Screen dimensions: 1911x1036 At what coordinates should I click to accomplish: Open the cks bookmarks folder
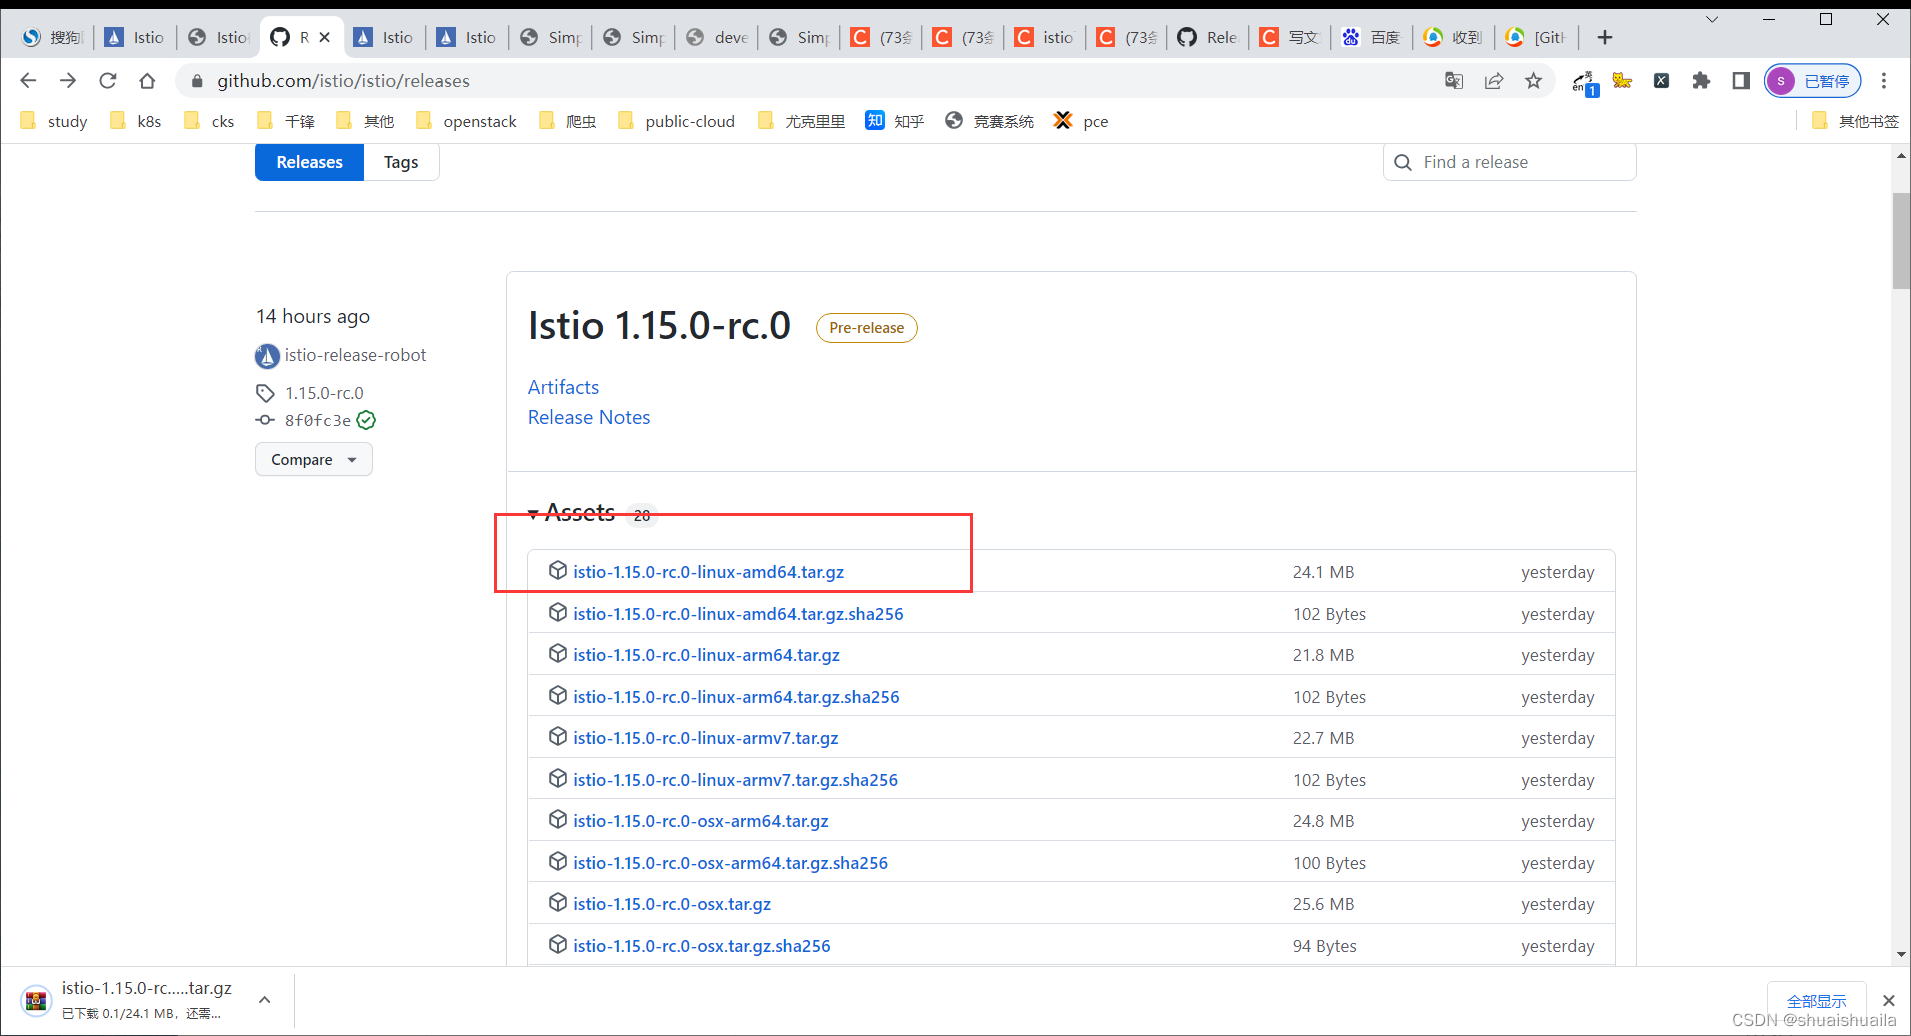click(209, 121)
